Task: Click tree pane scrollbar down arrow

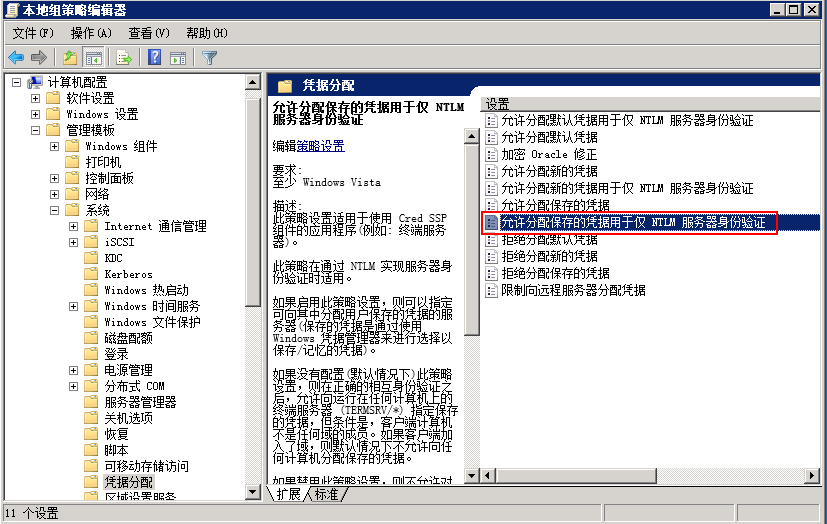Action: point(253,492)
